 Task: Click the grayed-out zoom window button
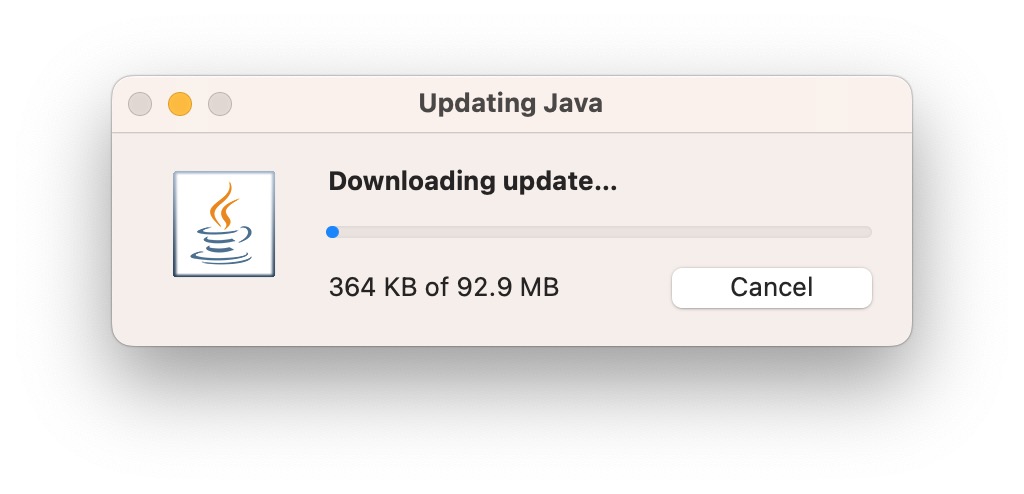pos(220,104)
